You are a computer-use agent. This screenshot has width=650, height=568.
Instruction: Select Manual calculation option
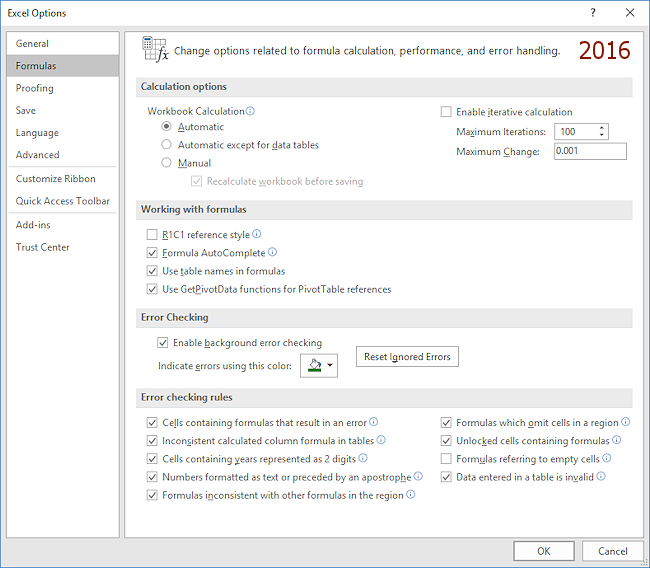click(x=166, y=163)
